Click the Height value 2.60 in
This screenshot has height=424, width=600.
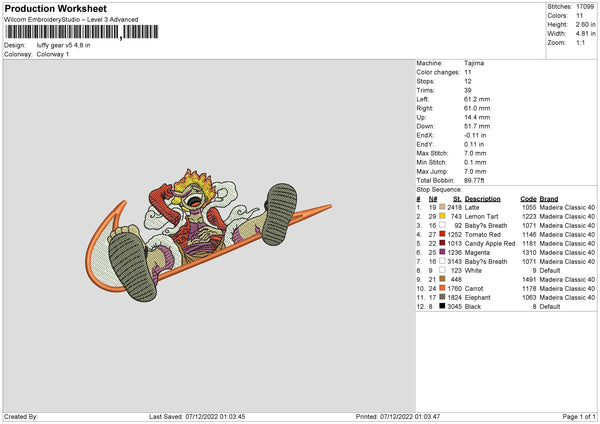585,24
